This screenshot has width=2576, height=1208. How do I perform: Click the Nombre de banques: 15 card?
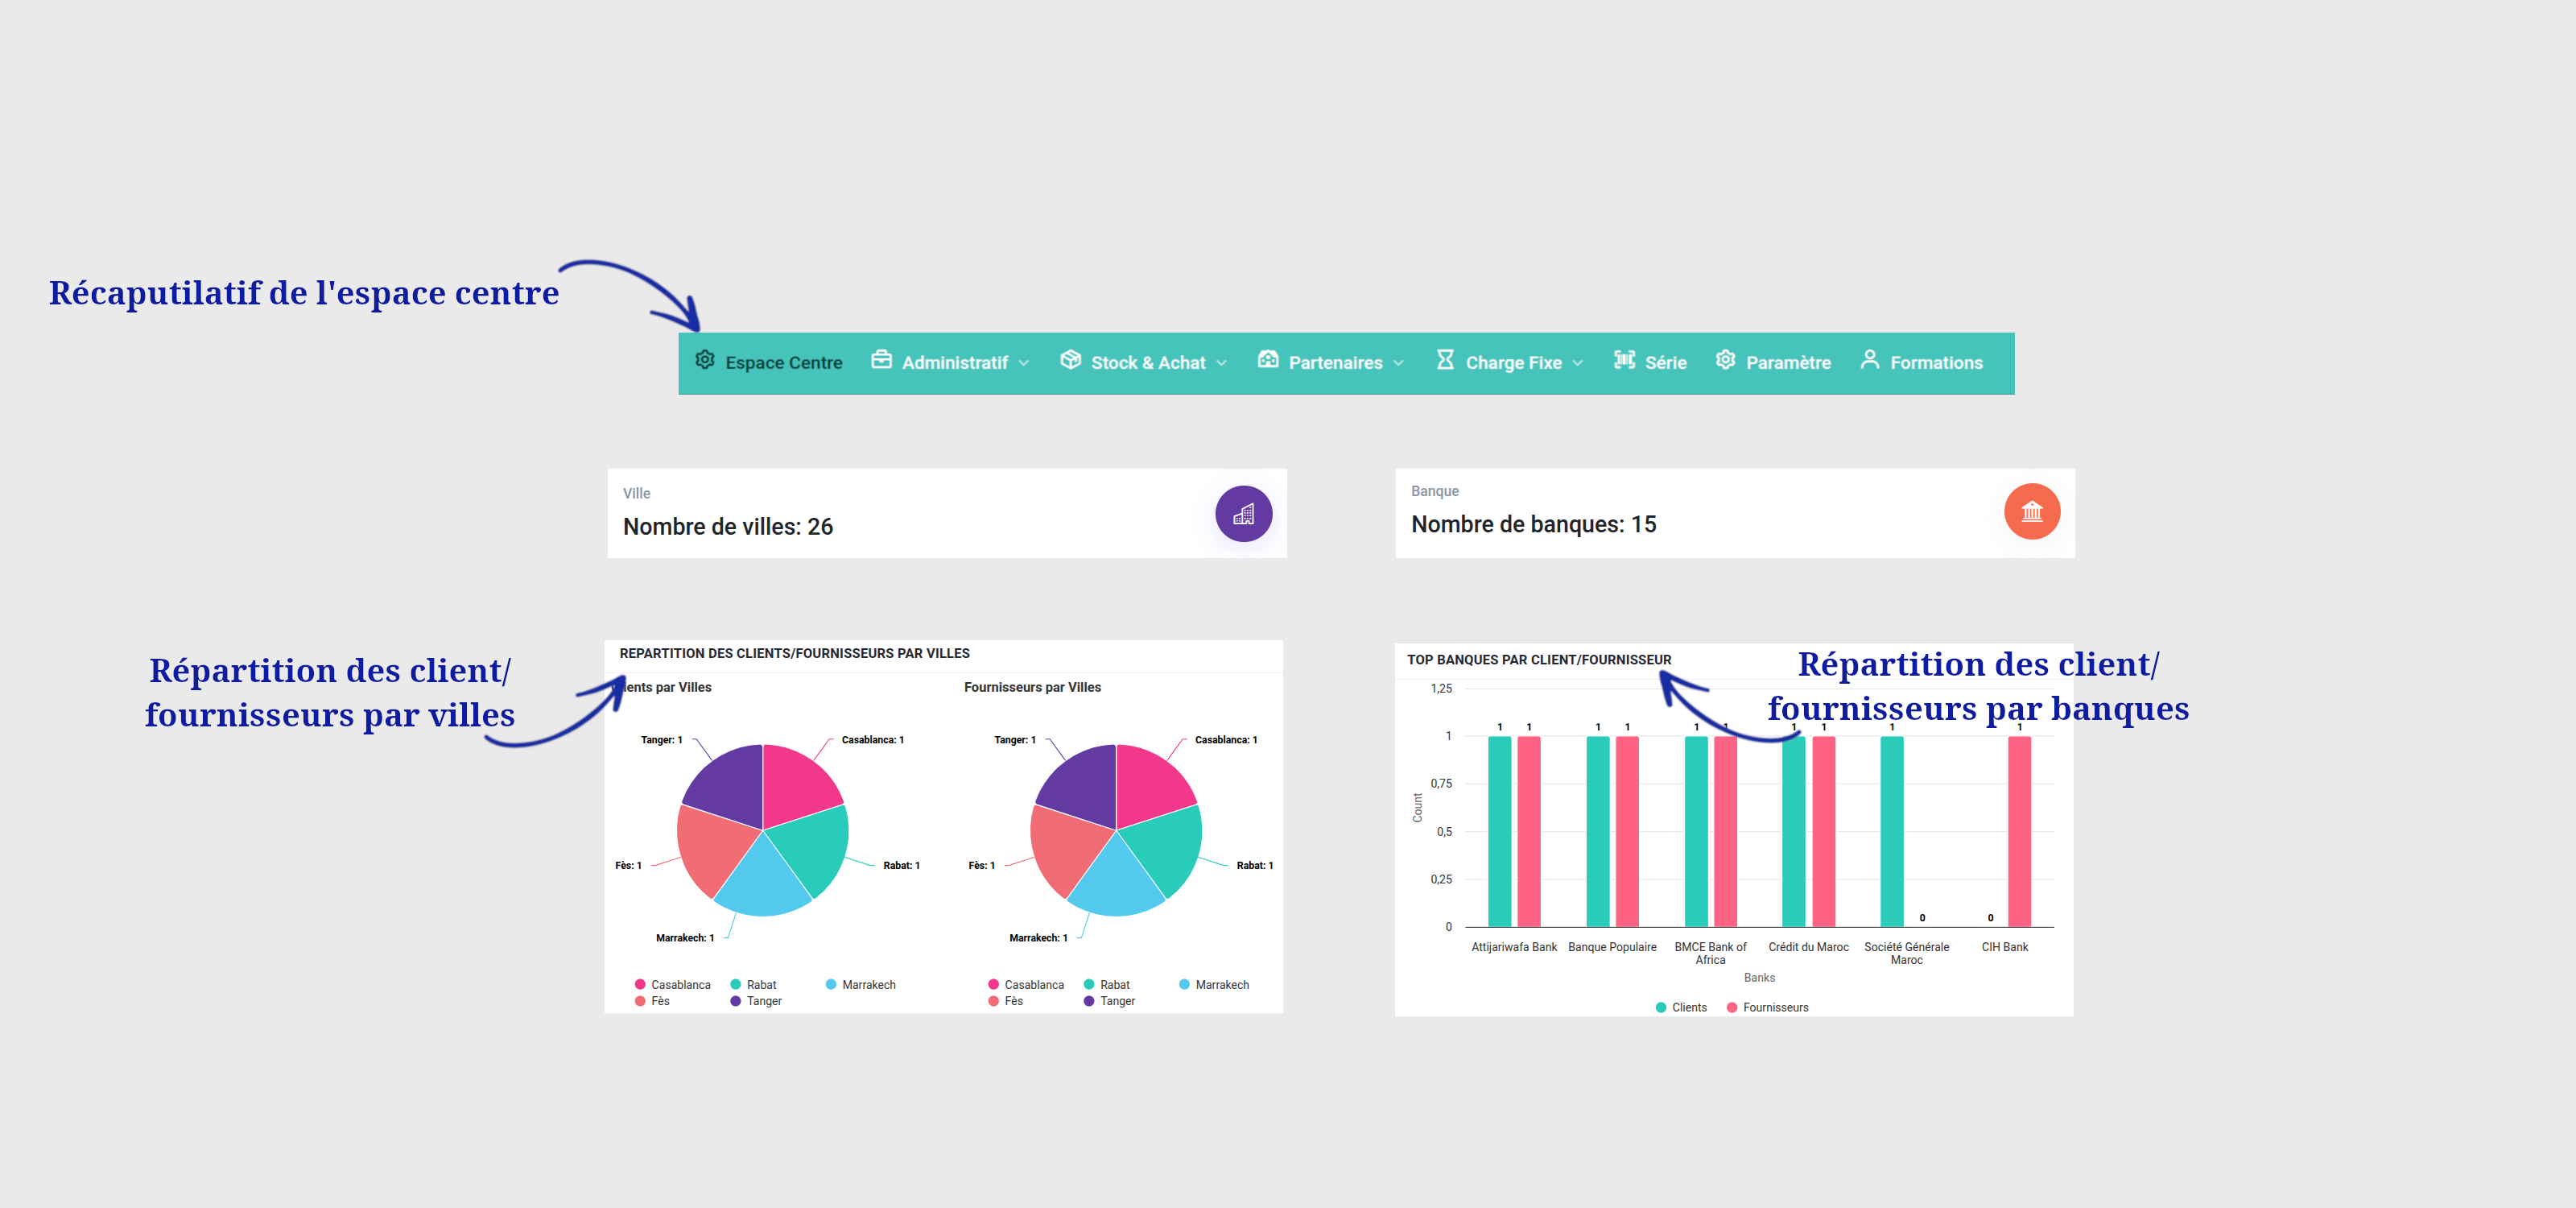[1735, 513]
